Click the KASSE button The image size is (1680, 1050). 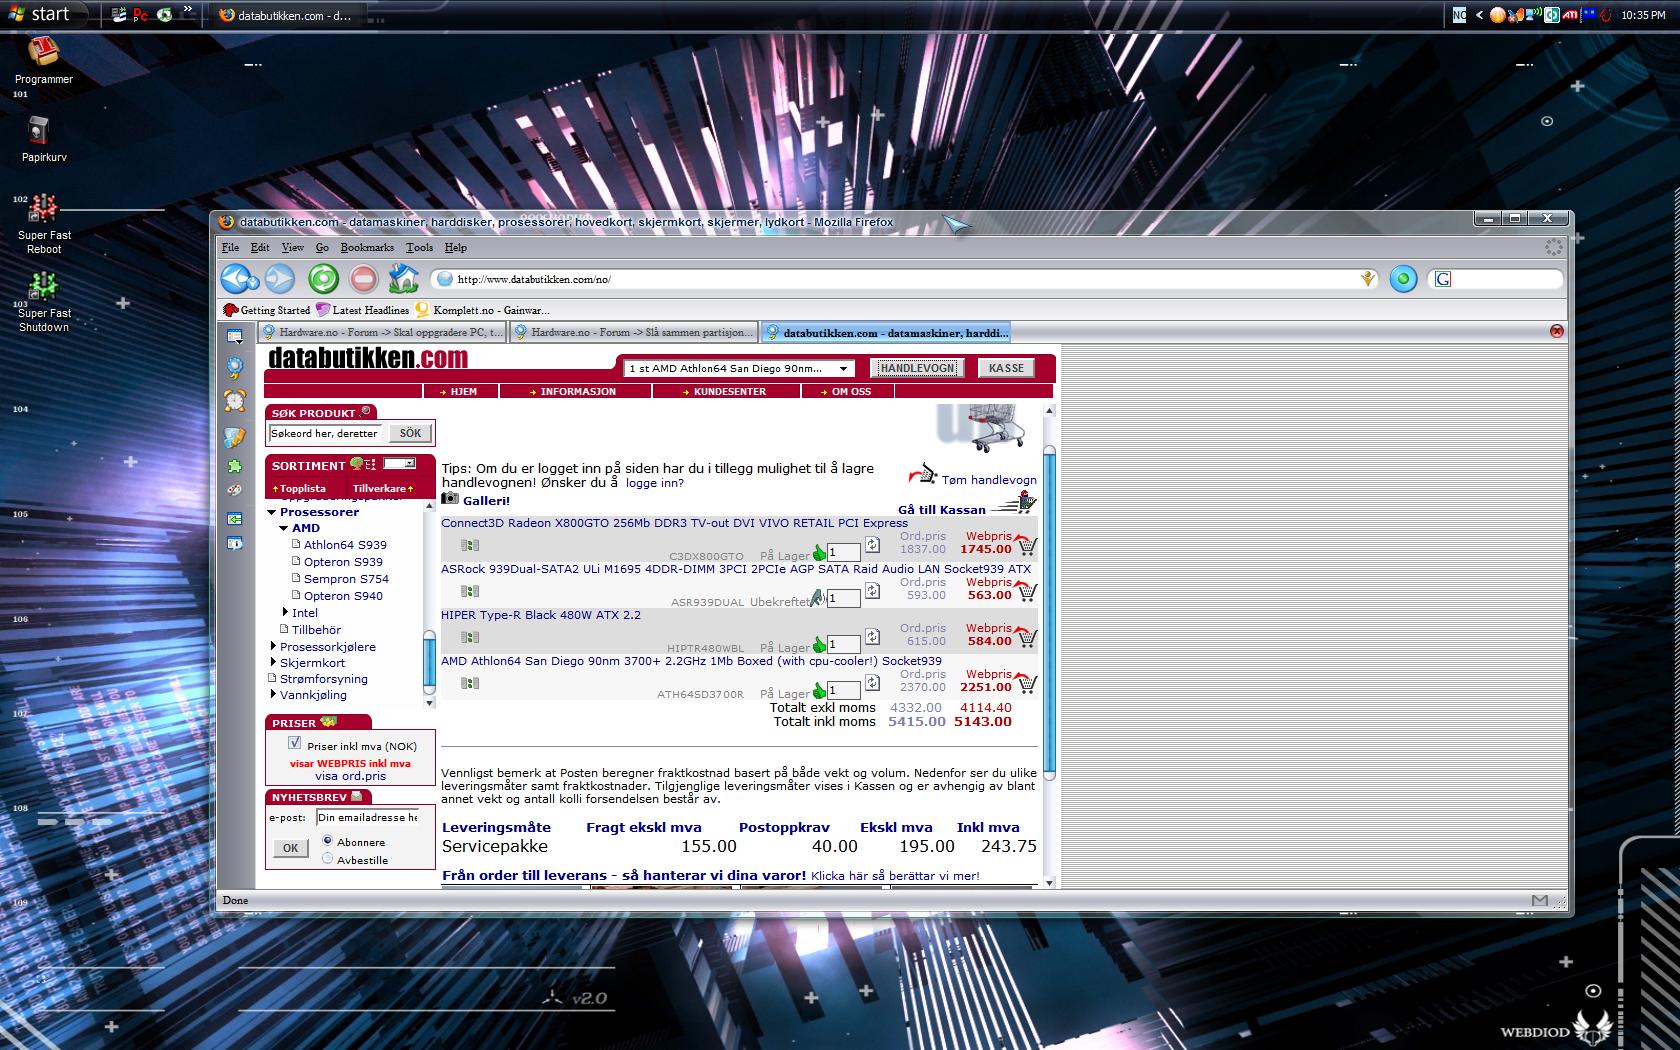1006,368
